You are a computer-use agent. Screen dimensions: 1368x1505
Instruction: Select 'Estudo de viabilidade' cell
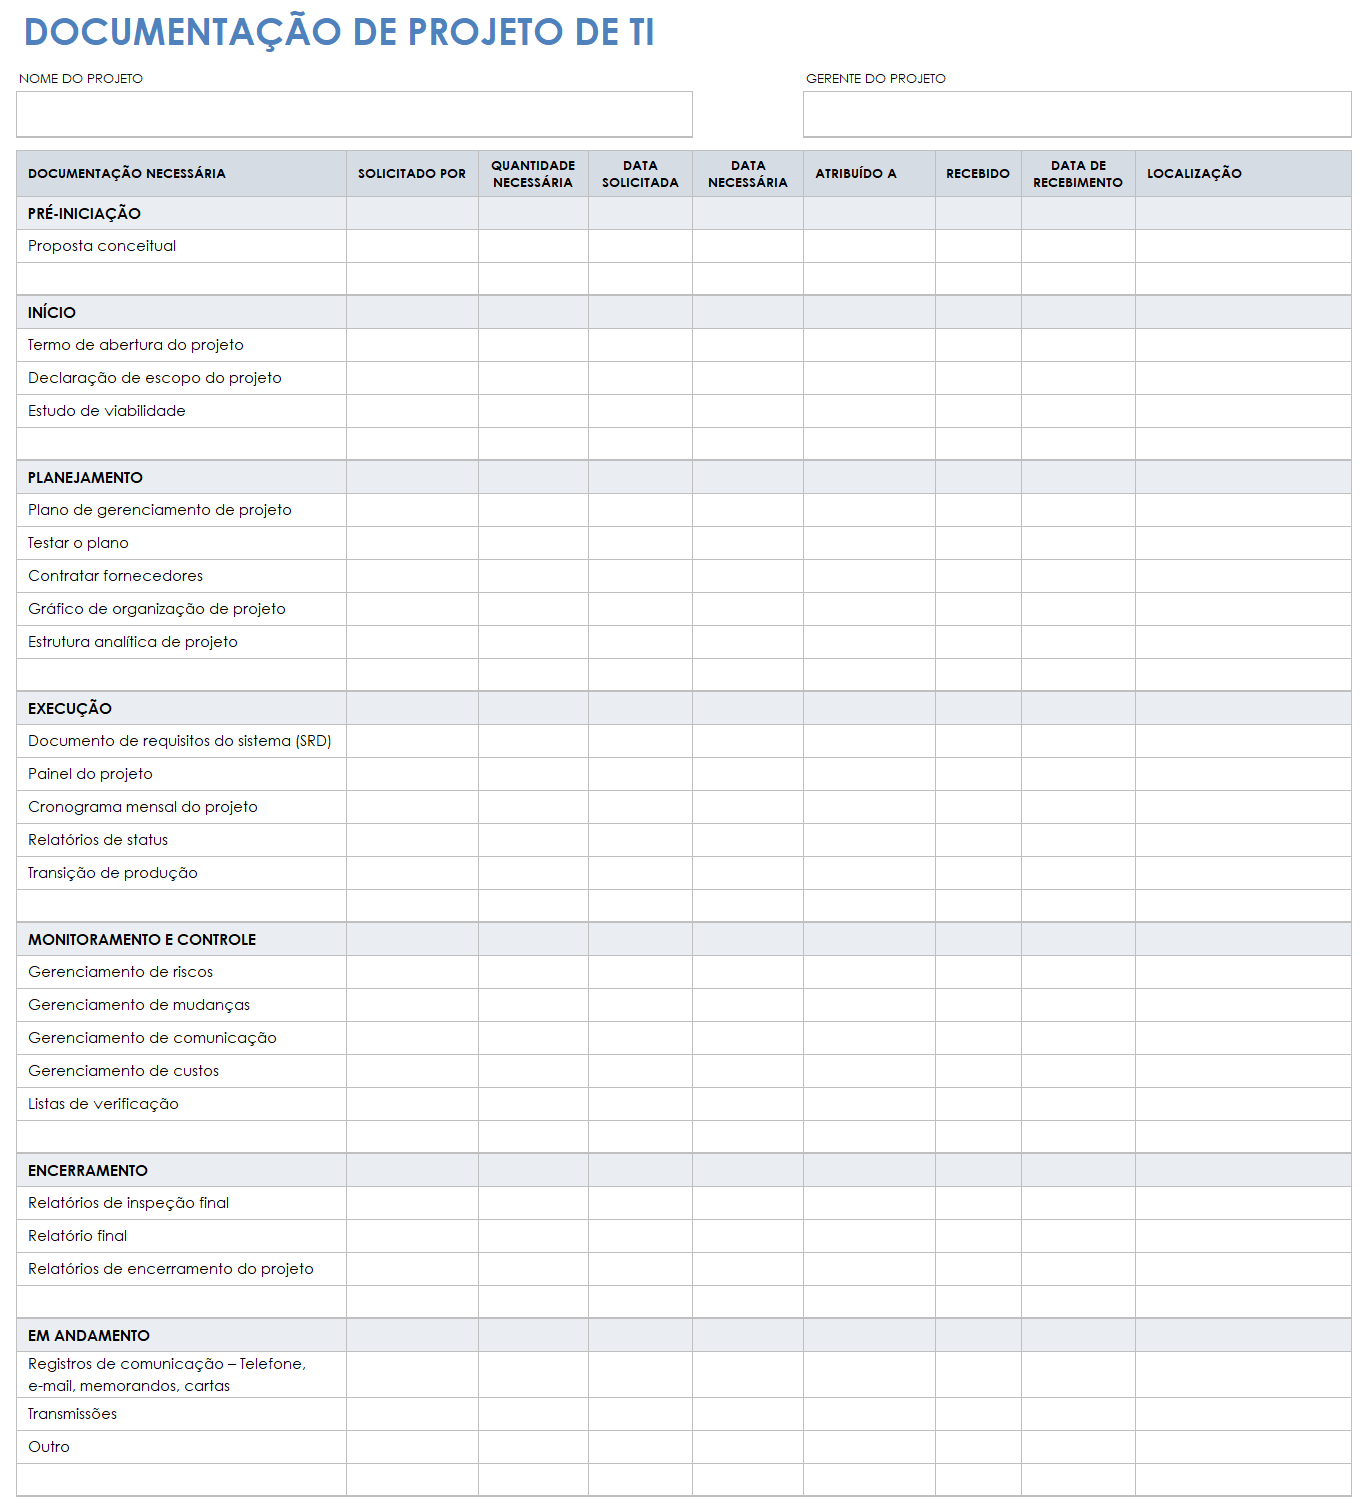[182, 411]
